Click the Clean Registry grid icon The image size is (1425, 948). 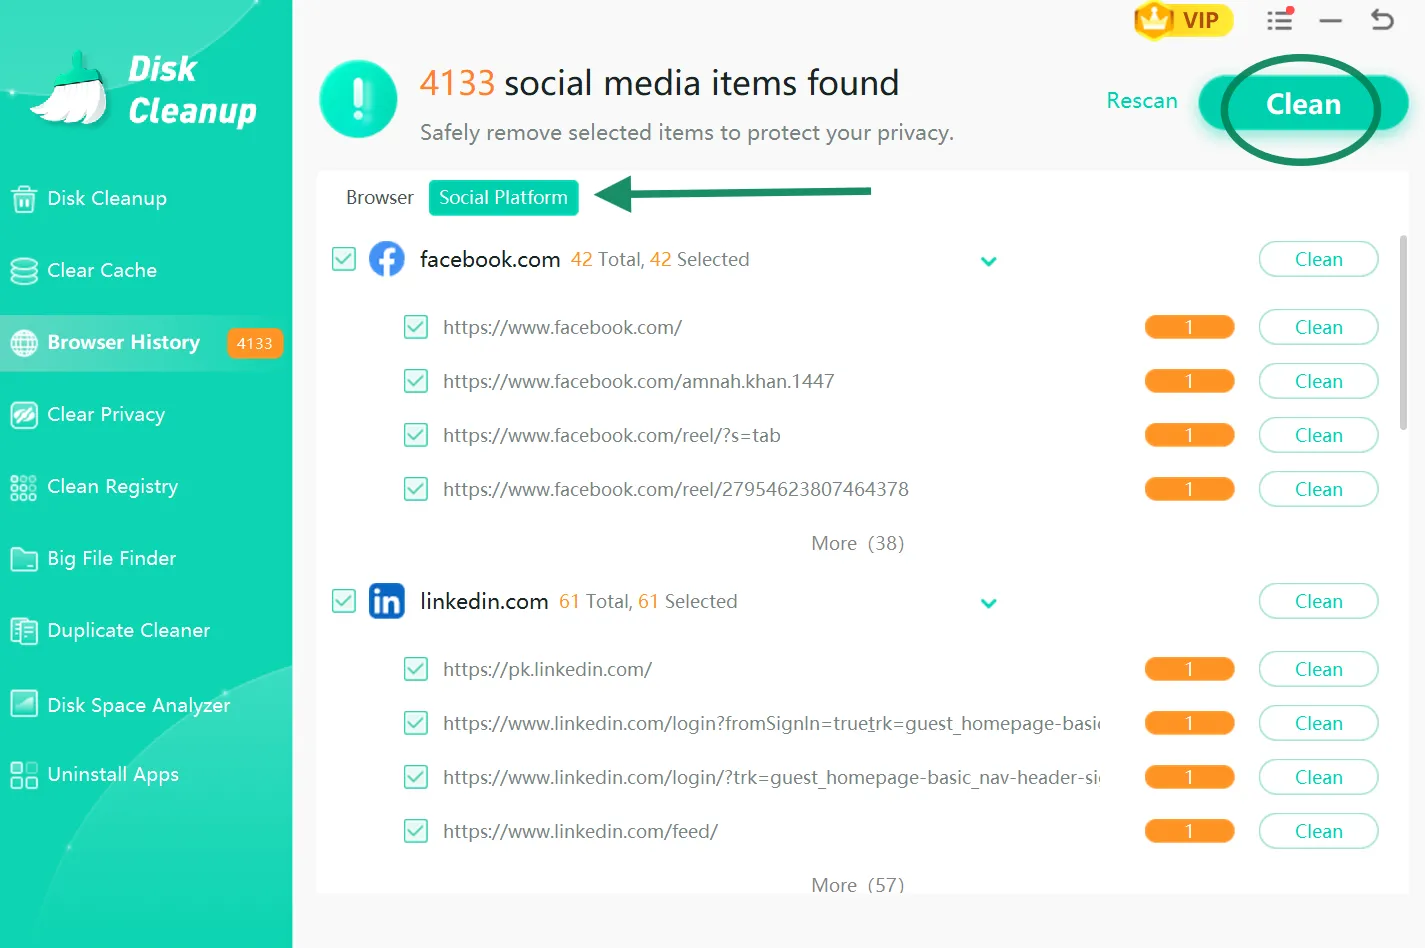(x=24, y=487)
